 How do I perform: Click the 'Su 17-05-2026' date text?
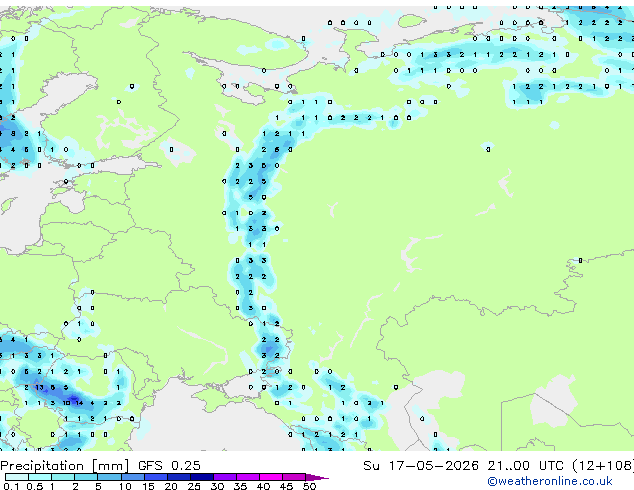(x=421, y=466)
